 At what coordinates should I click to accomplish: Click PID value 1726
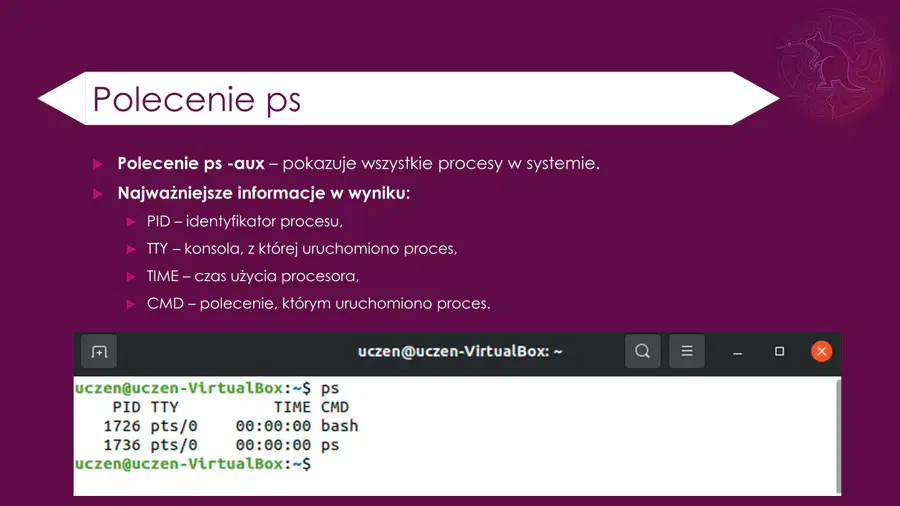[122, 426]
